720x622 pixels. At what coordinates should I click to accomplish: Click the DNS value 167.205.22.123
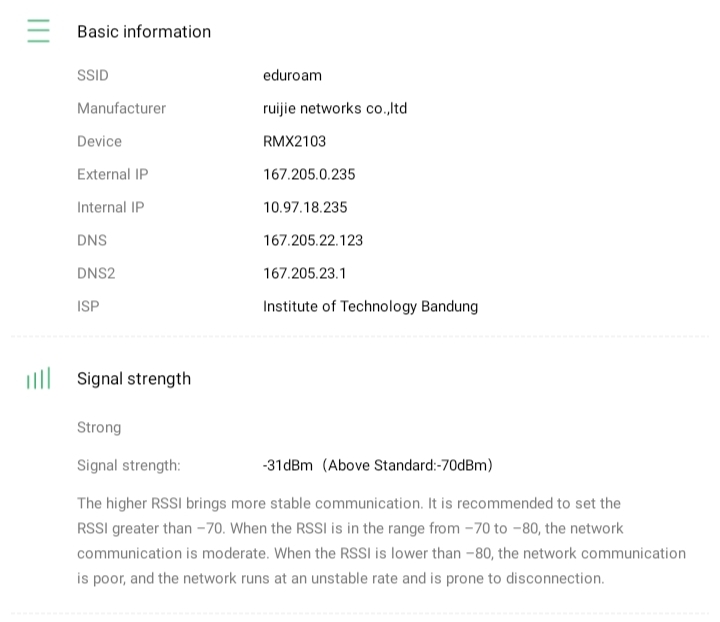[313, 241]
